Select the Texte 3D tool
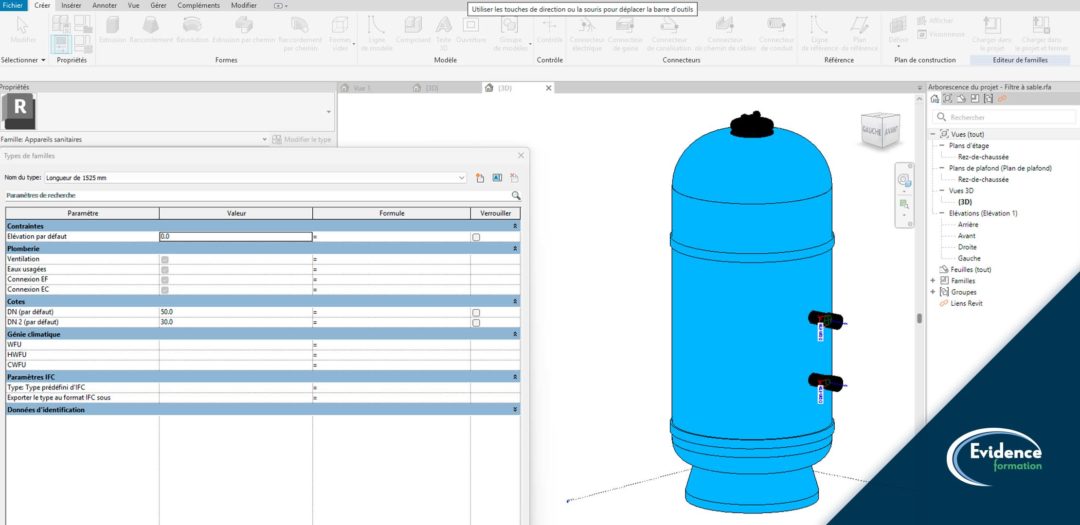 (x=443, y=29)
